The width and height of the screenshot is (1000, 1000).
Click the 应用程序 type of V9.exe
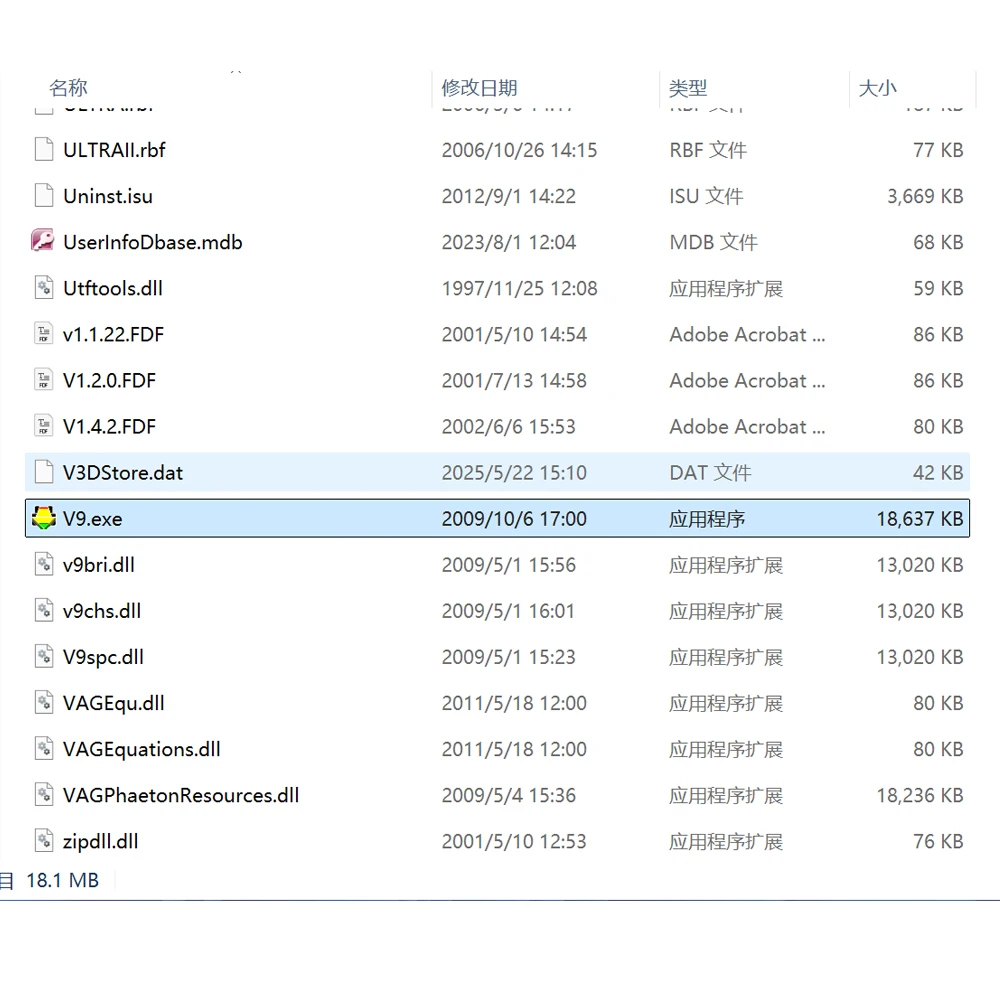[x=707, y=518]
